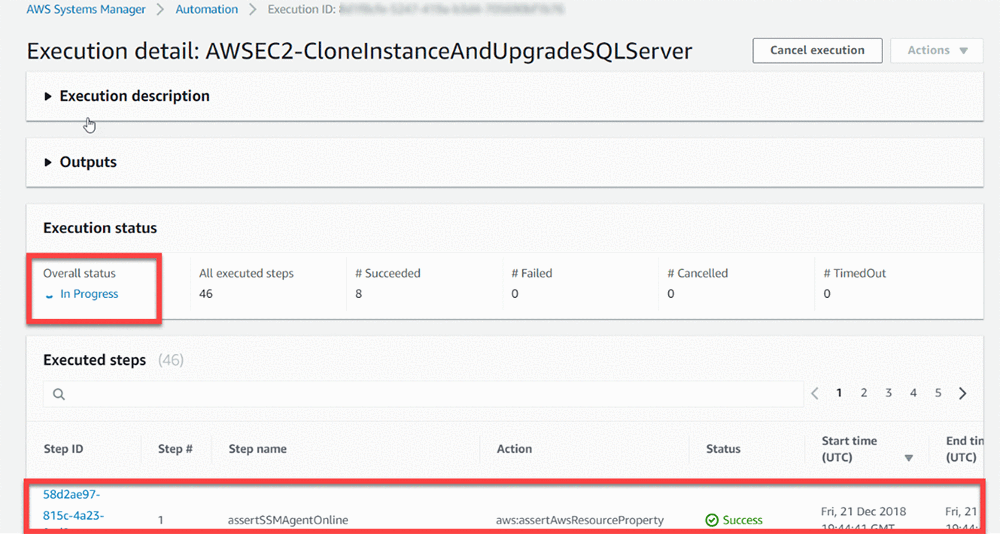
Task: Select page 2 of executed steps
Action: tap(864, 393)
